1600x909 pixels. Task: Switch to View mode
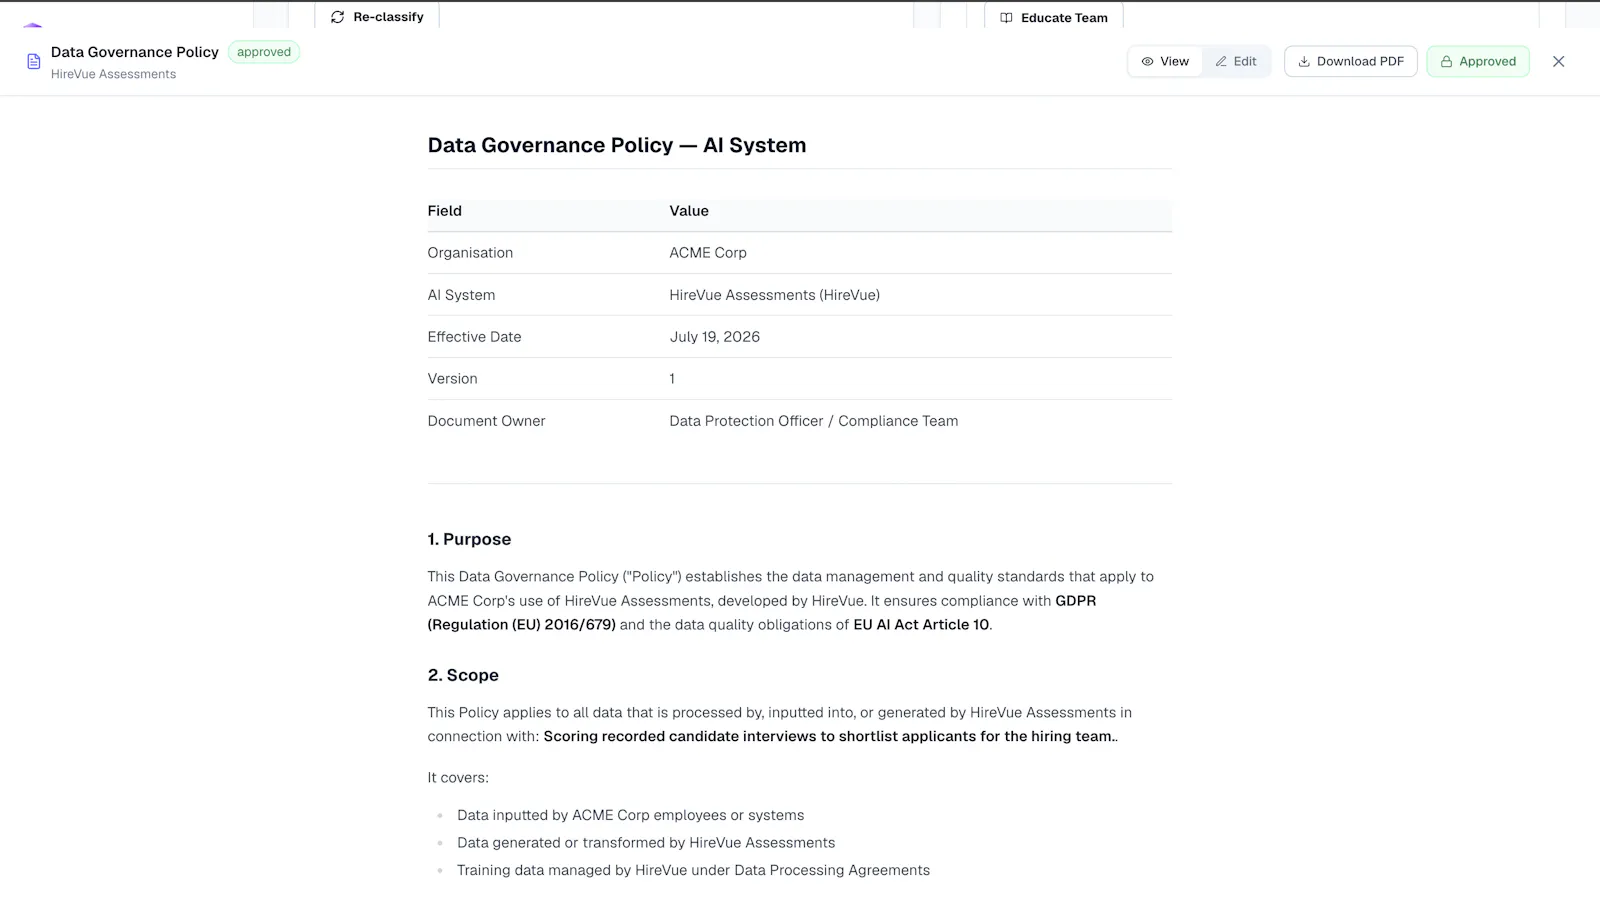click(x=1165, y=62)
